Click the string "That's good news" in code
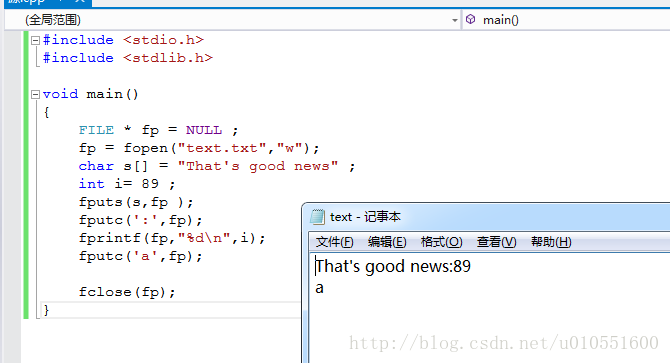The height and width of the screenshot is (363, 670). point(258,166)
